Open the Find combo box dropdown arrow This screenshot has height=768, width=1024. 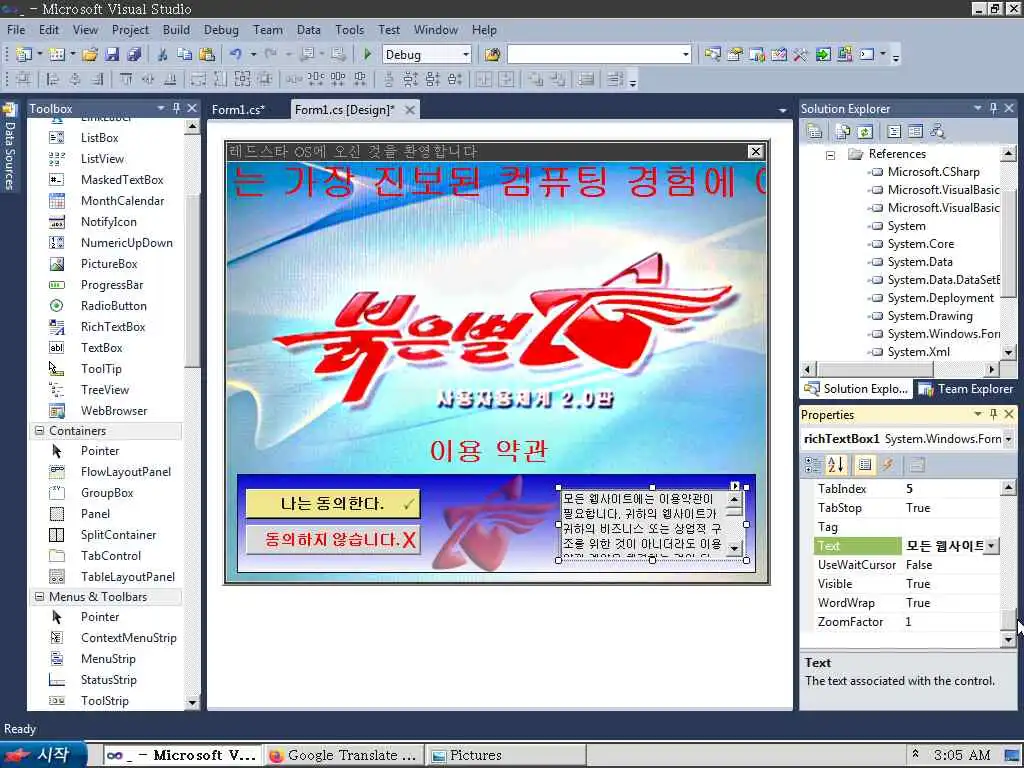click(x=686, y=55)
